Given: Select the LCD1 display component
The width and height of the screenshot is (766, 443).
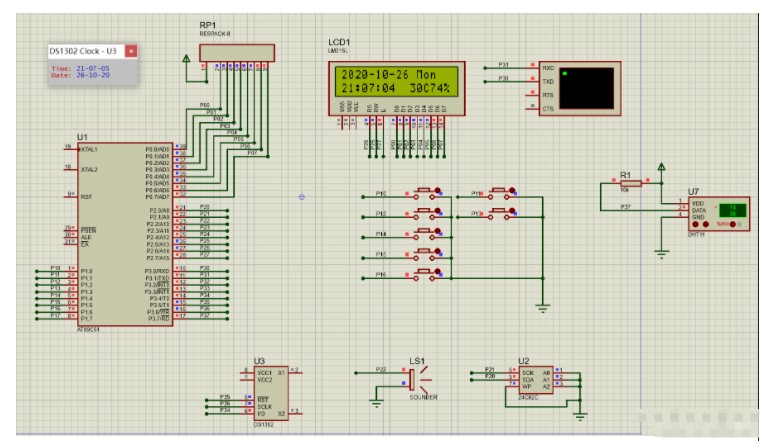Looking at the screenshot, I should (395, 82).
